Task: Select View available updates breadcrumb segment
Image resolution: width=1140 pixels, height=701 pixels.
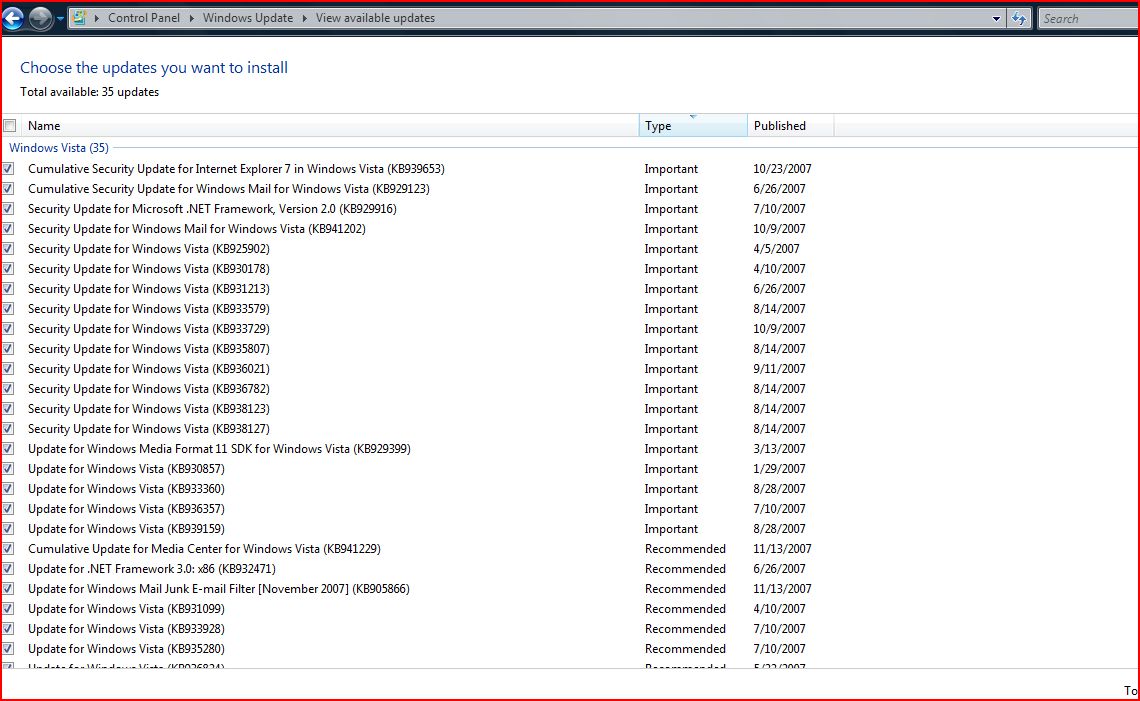Action: coord(375,18)
